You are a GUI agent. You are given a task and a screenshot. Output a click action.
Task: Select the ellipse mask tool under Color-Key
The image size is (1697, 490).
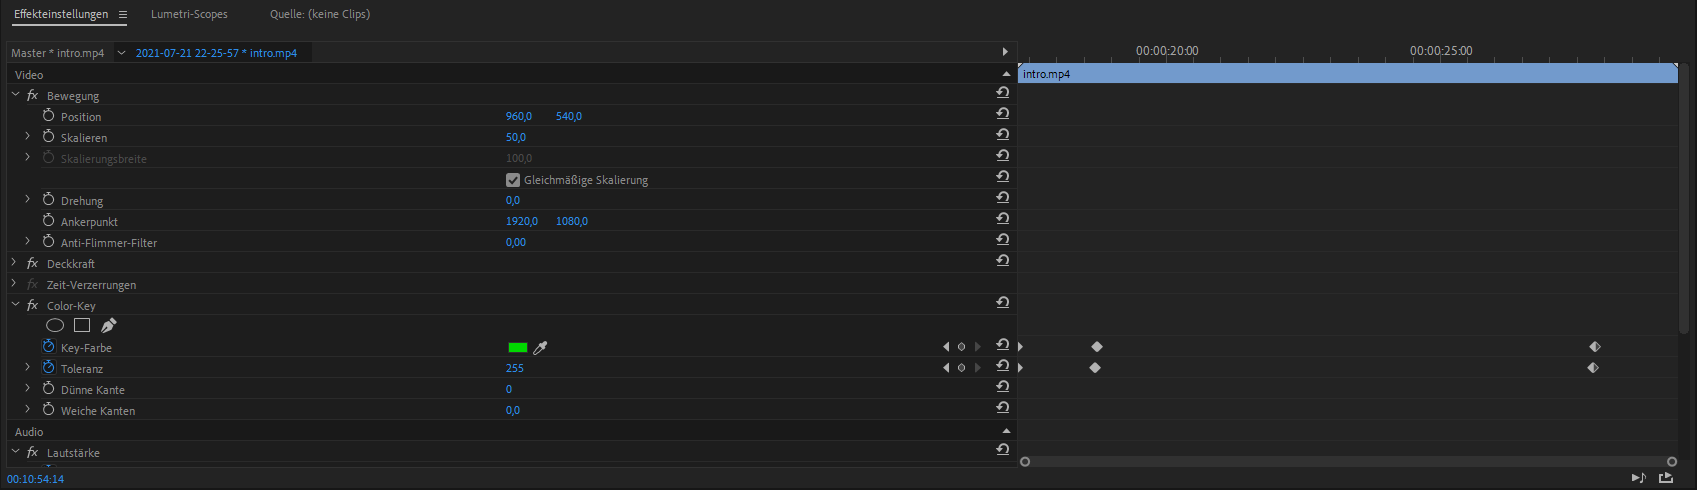tap(55, 325)
